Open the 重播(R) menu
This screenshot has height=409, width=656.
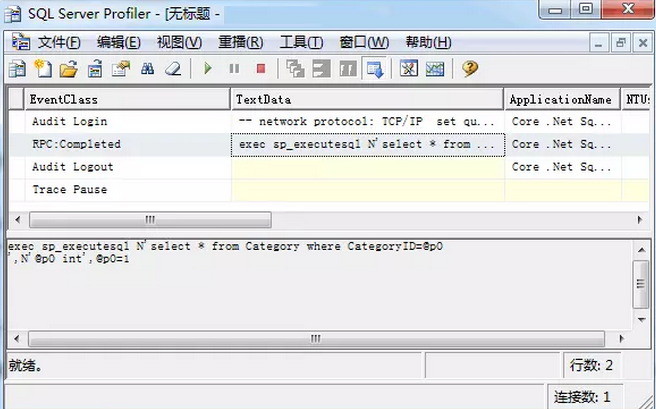tap(241, 42)
